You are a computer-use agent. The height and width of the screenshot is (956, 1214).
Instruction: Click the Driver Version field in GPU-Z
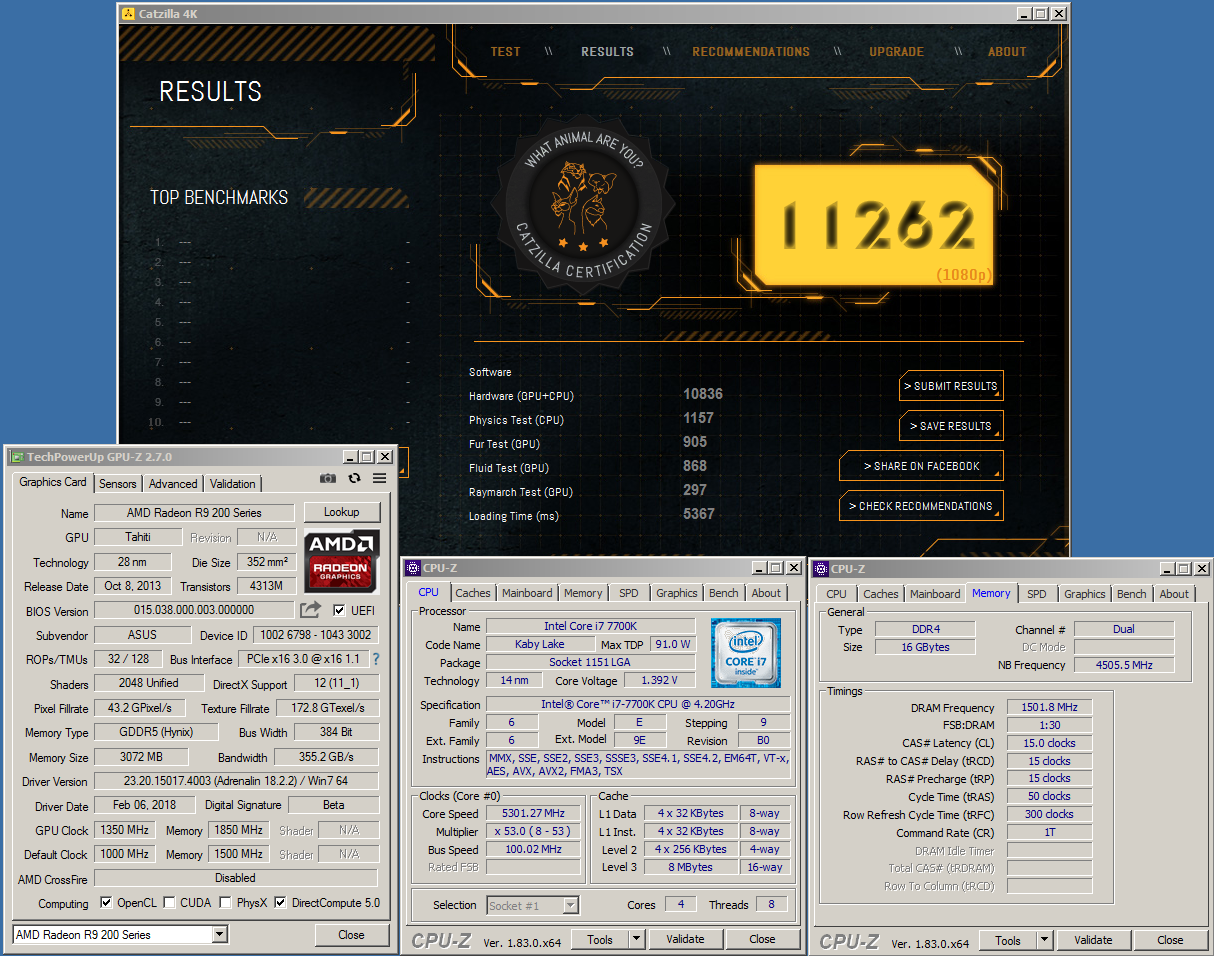(x=236, y=781)
